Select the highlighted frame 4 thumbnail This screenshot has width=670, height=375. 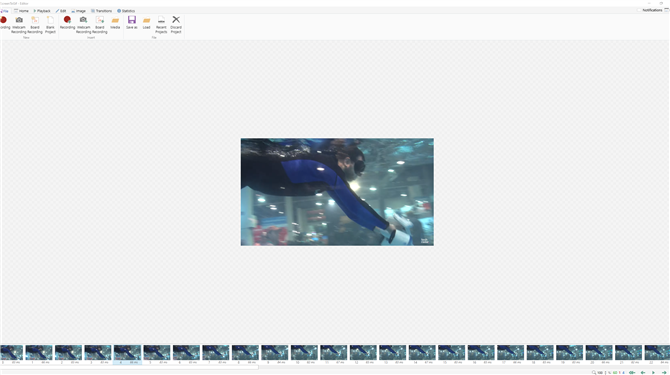(x=127, y=354)
